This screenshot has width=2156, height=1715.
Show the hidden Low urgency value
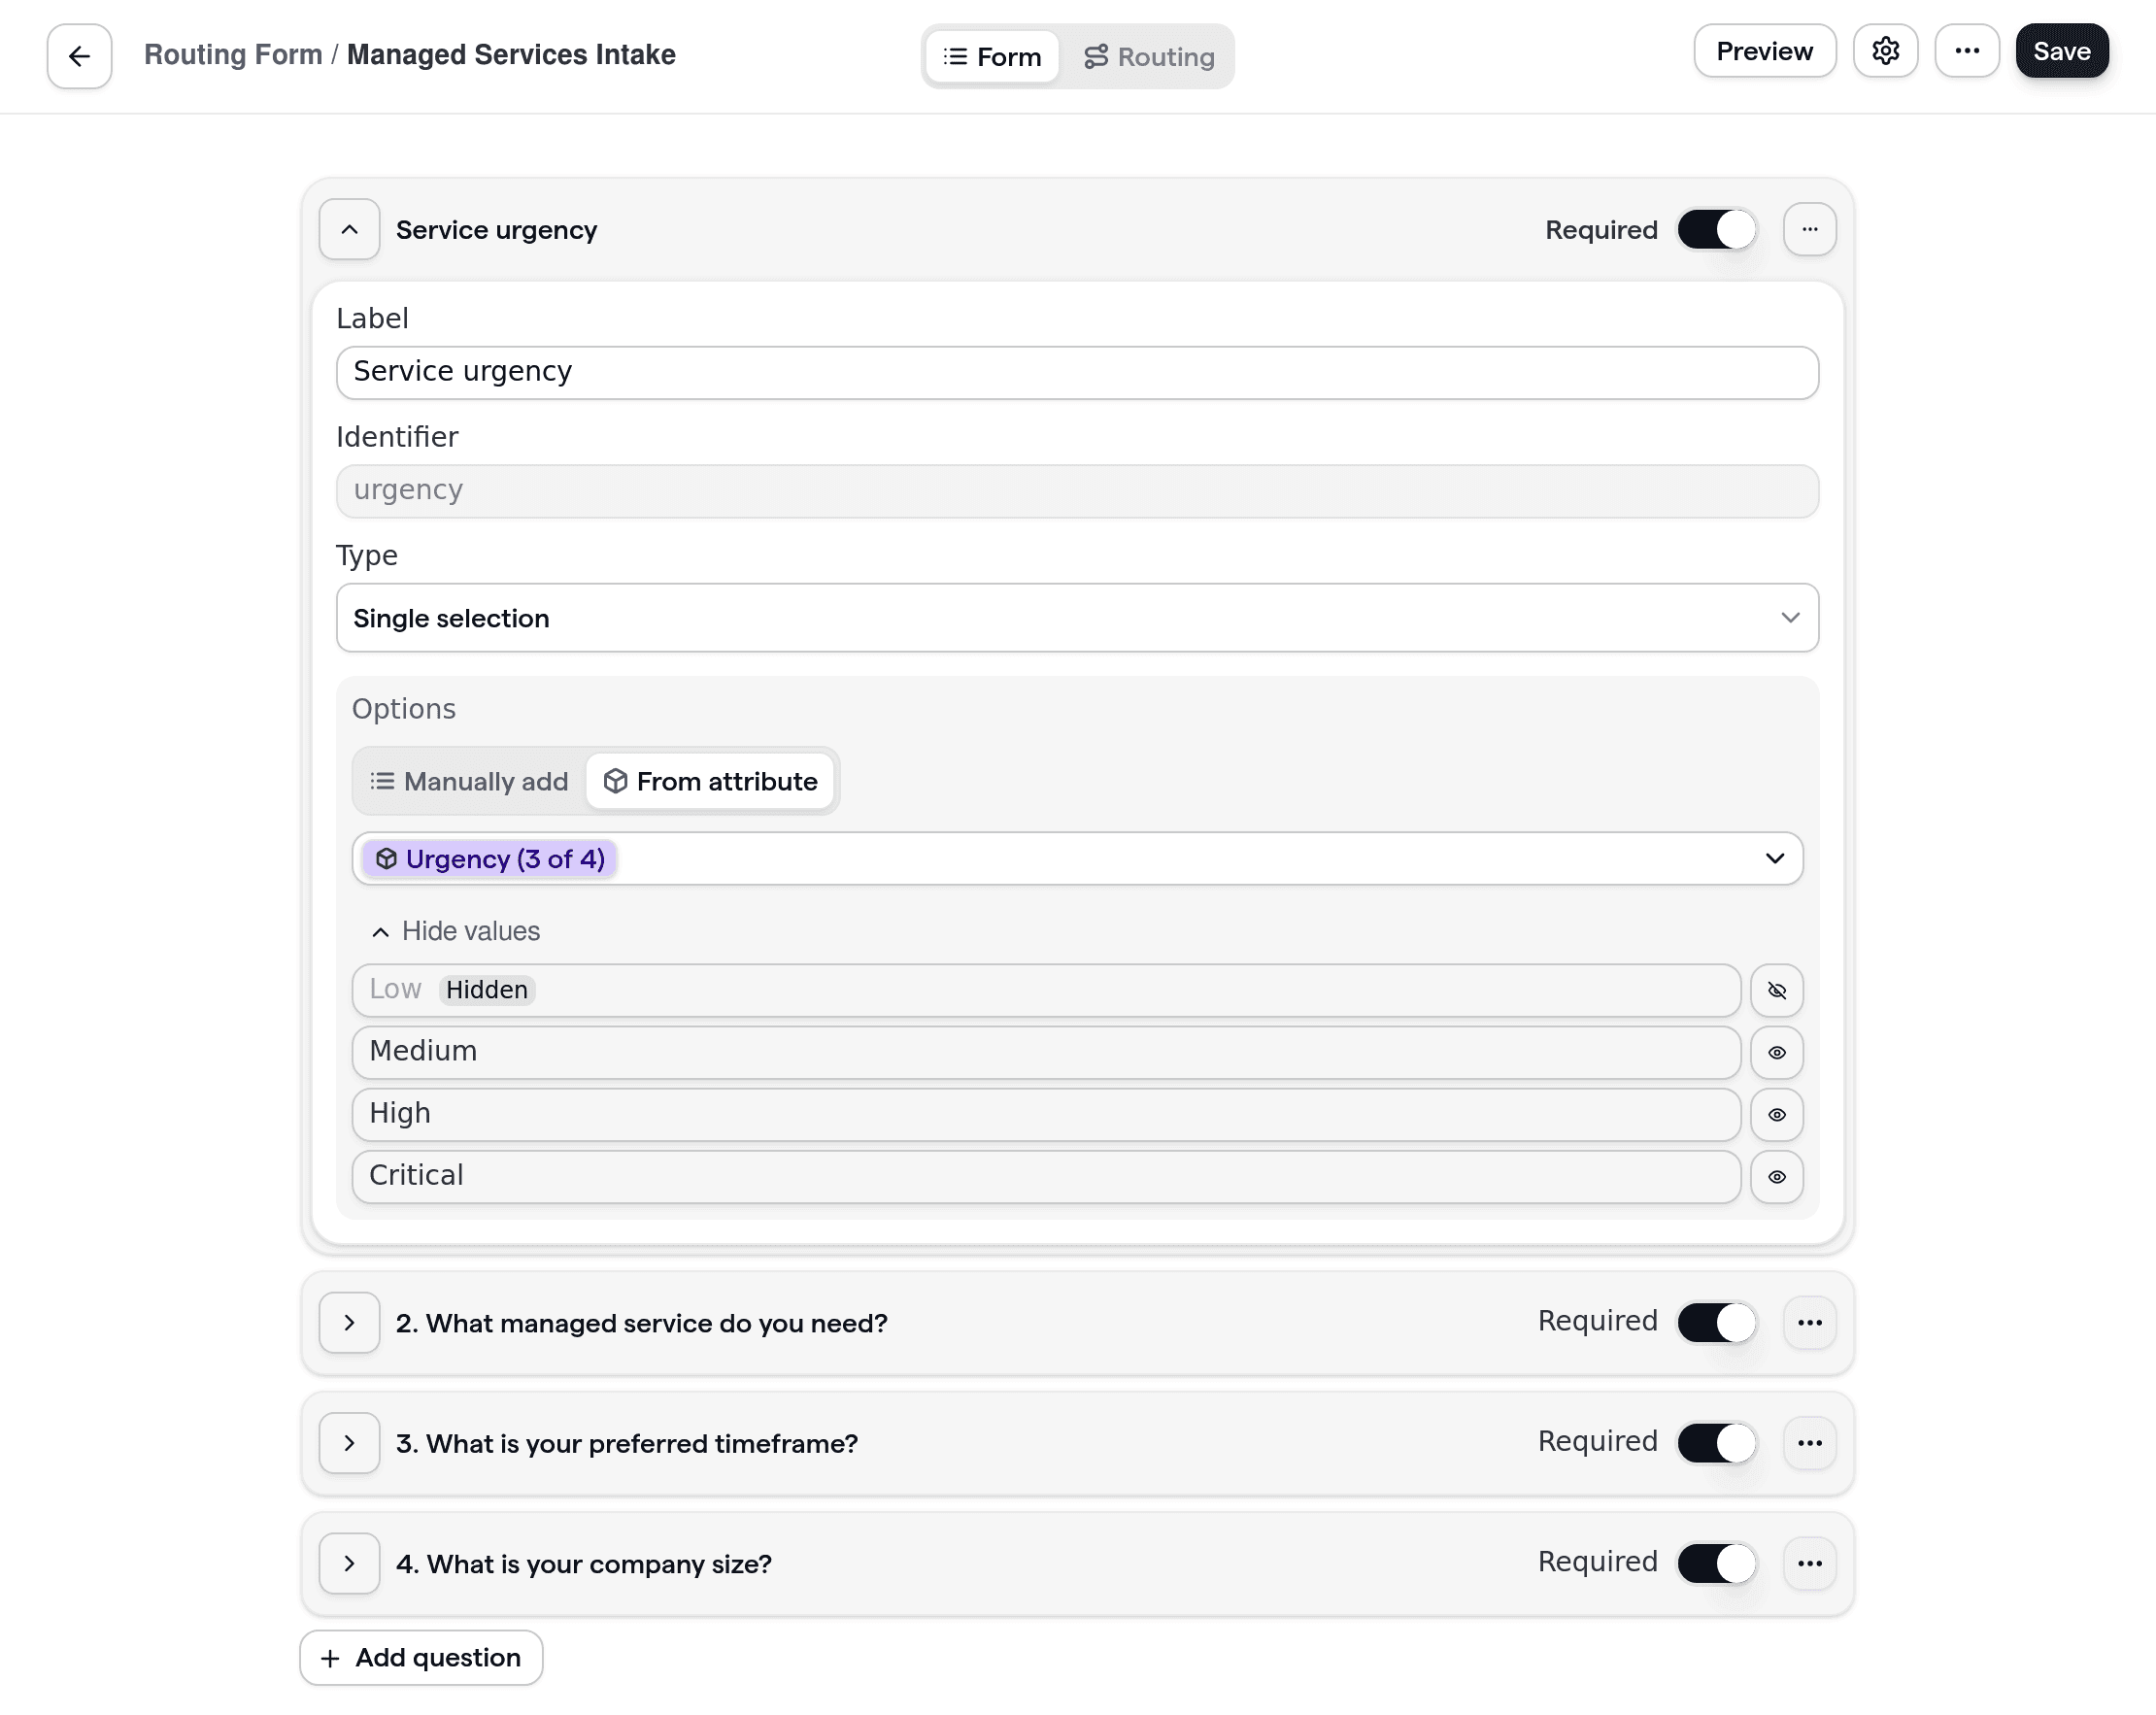click(1777, 990)
